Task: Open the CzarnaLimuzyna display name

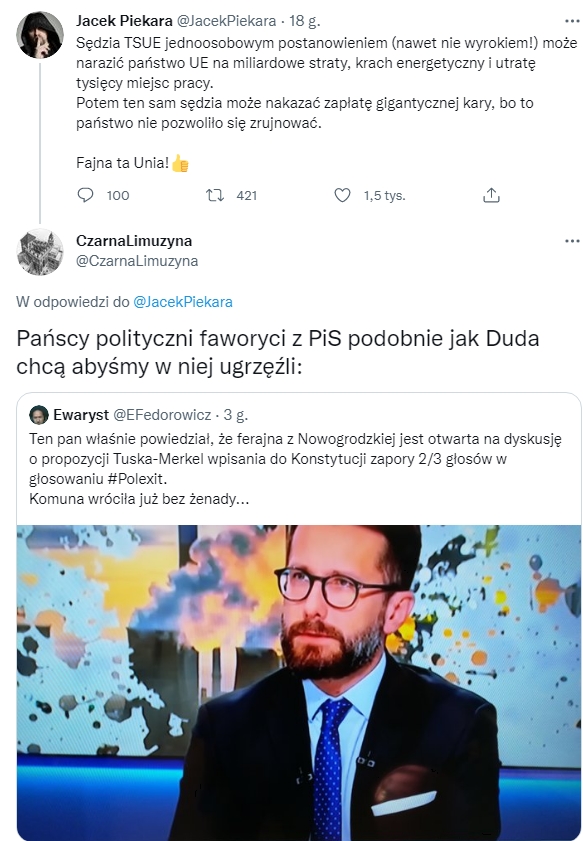Action: click(134, 241)
